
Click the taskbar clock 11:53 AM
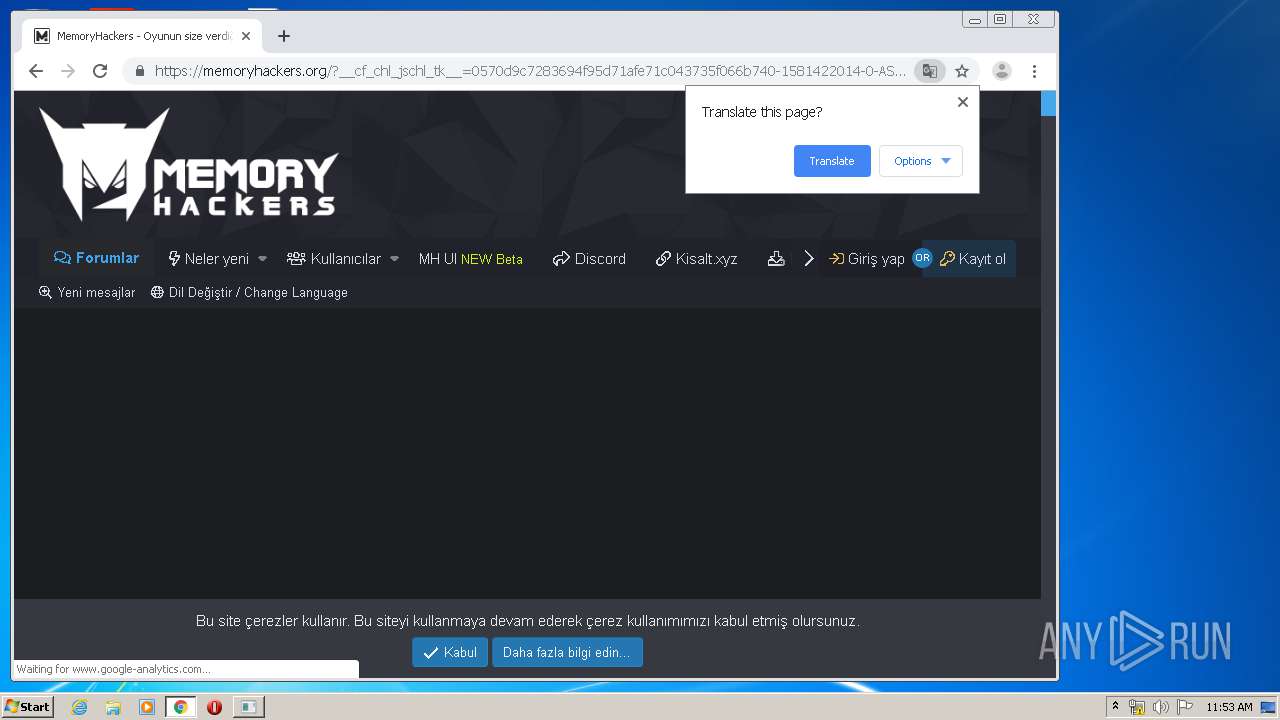(x=1229, y=707)
